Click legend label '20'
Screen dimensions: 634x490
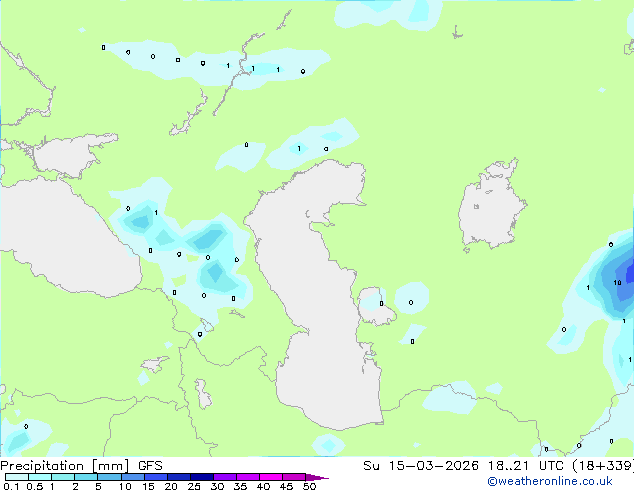point(171,486)
